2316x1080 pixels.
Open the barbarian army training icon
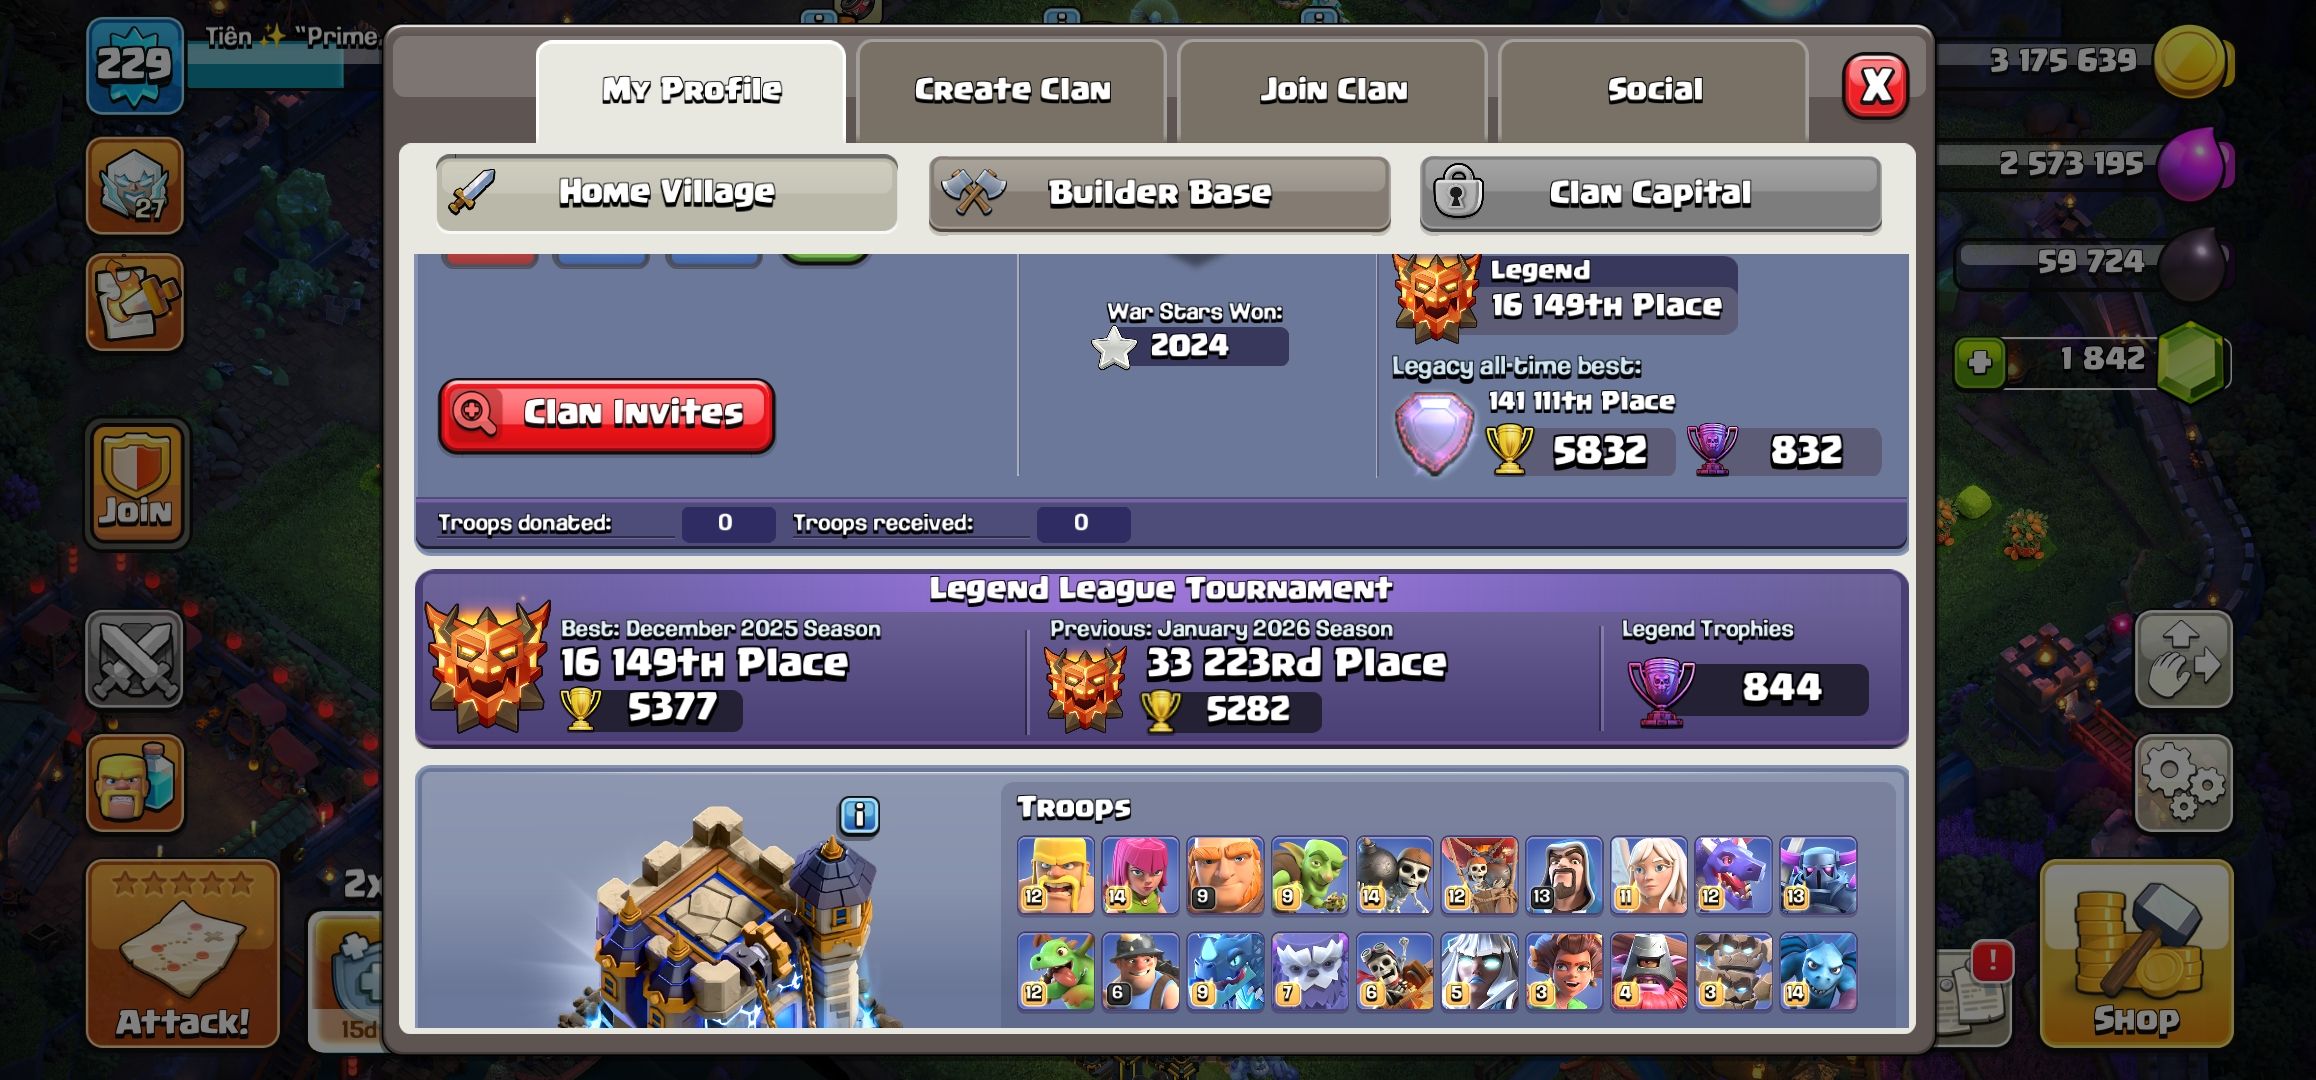coord(134,783)
